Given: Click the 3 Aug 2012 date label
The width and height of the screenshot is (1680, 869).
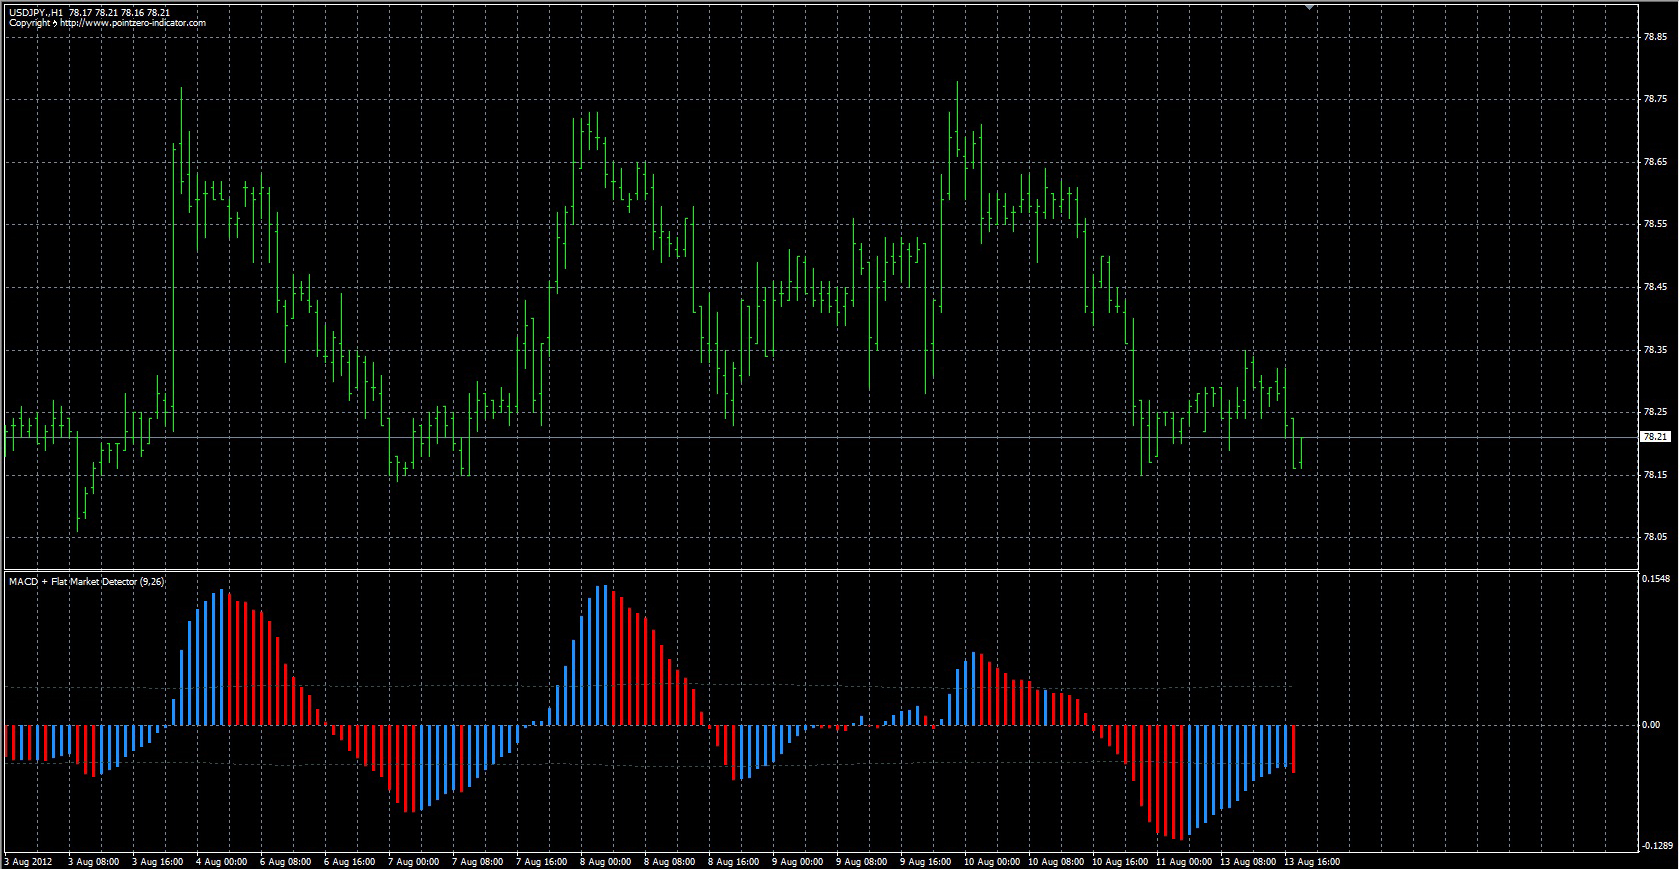Looking at the screenshot, I should point(28,861).
